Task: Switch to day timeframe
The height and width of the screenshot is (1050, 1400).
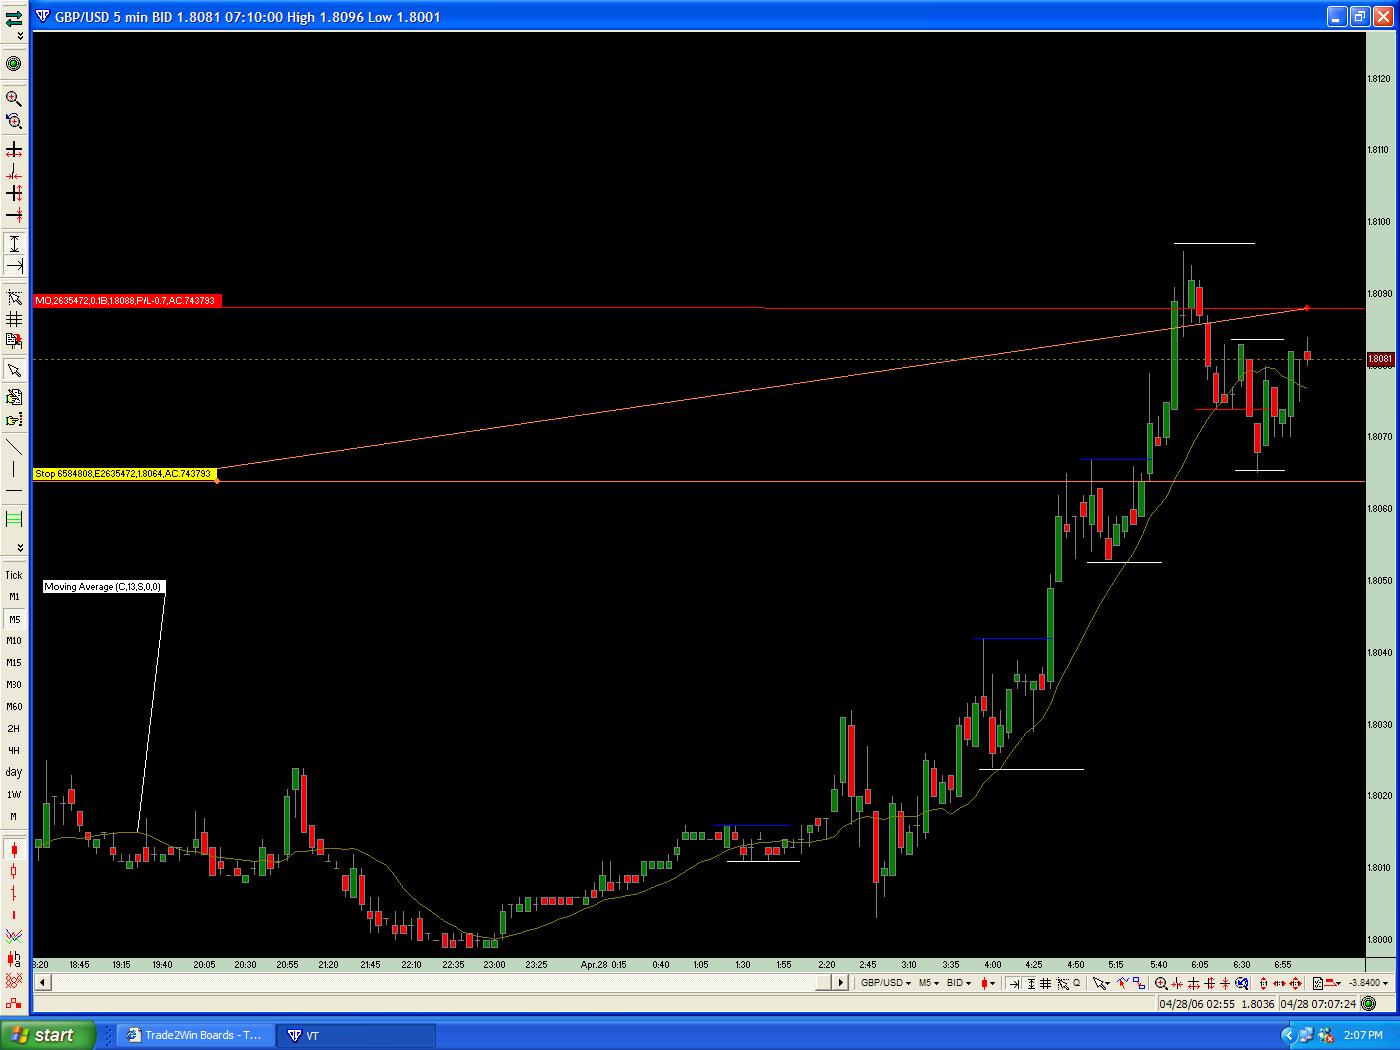Action: 14,772
